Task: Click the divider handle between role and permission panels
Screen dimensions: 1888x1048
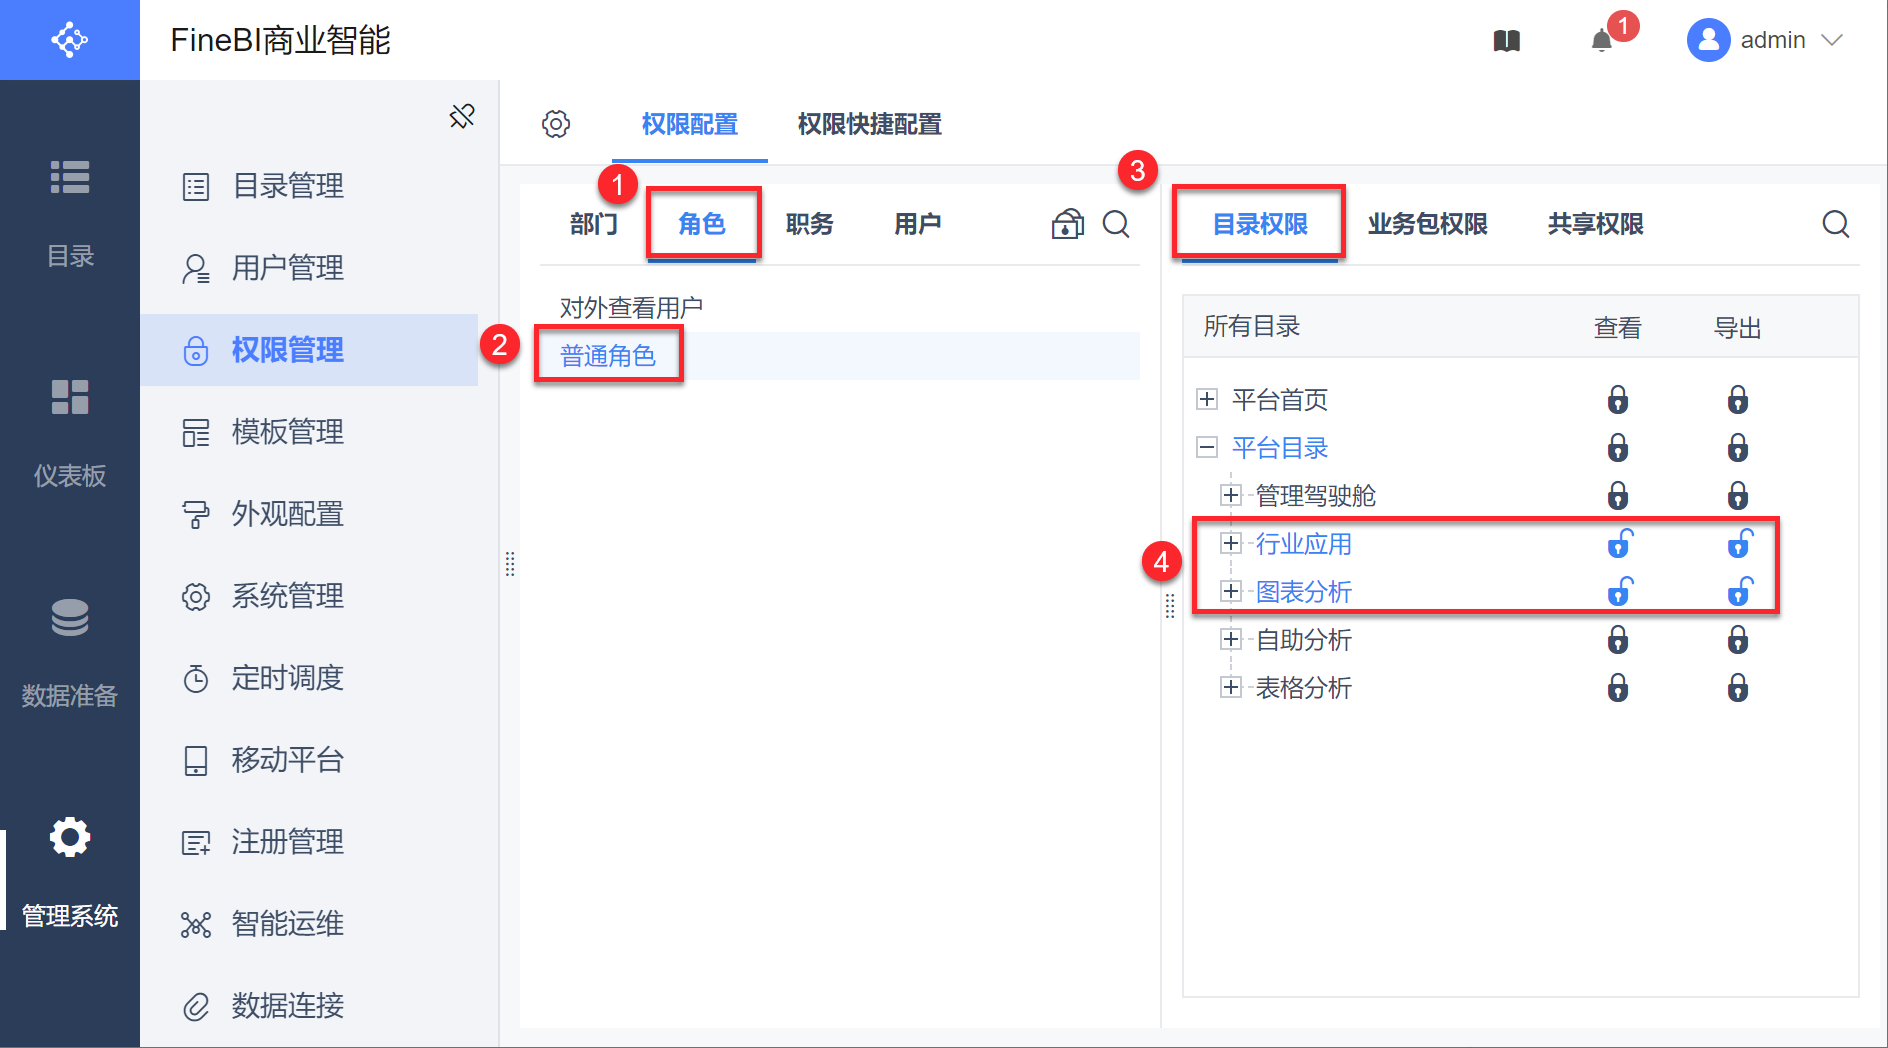Action: pos(1170,606)
